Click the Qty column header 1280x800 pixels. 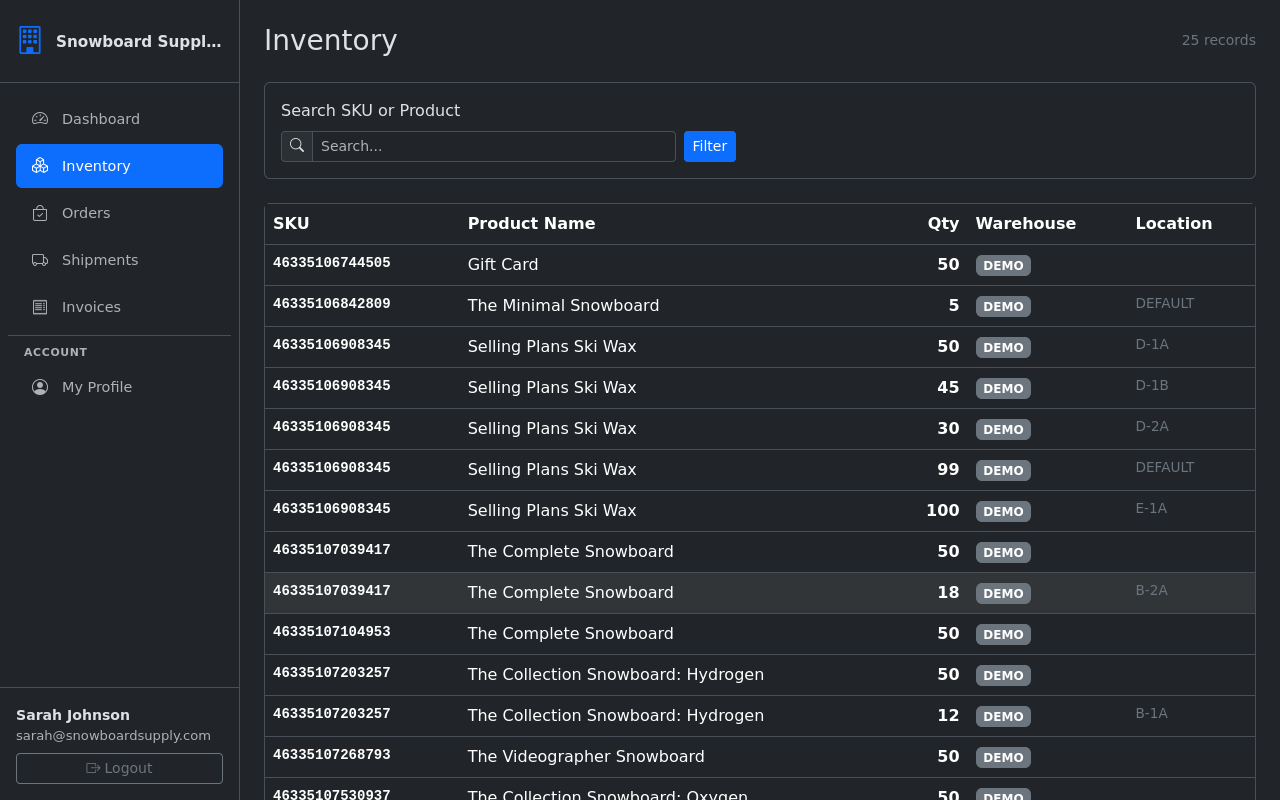tap(943, 223)
